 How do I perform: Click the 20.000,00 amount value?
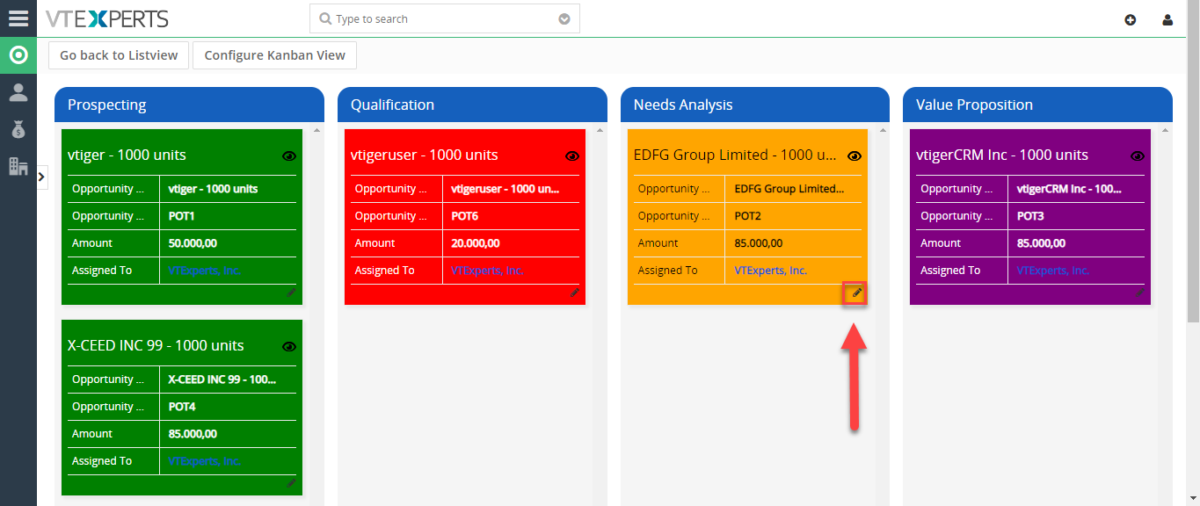(475, 243)
